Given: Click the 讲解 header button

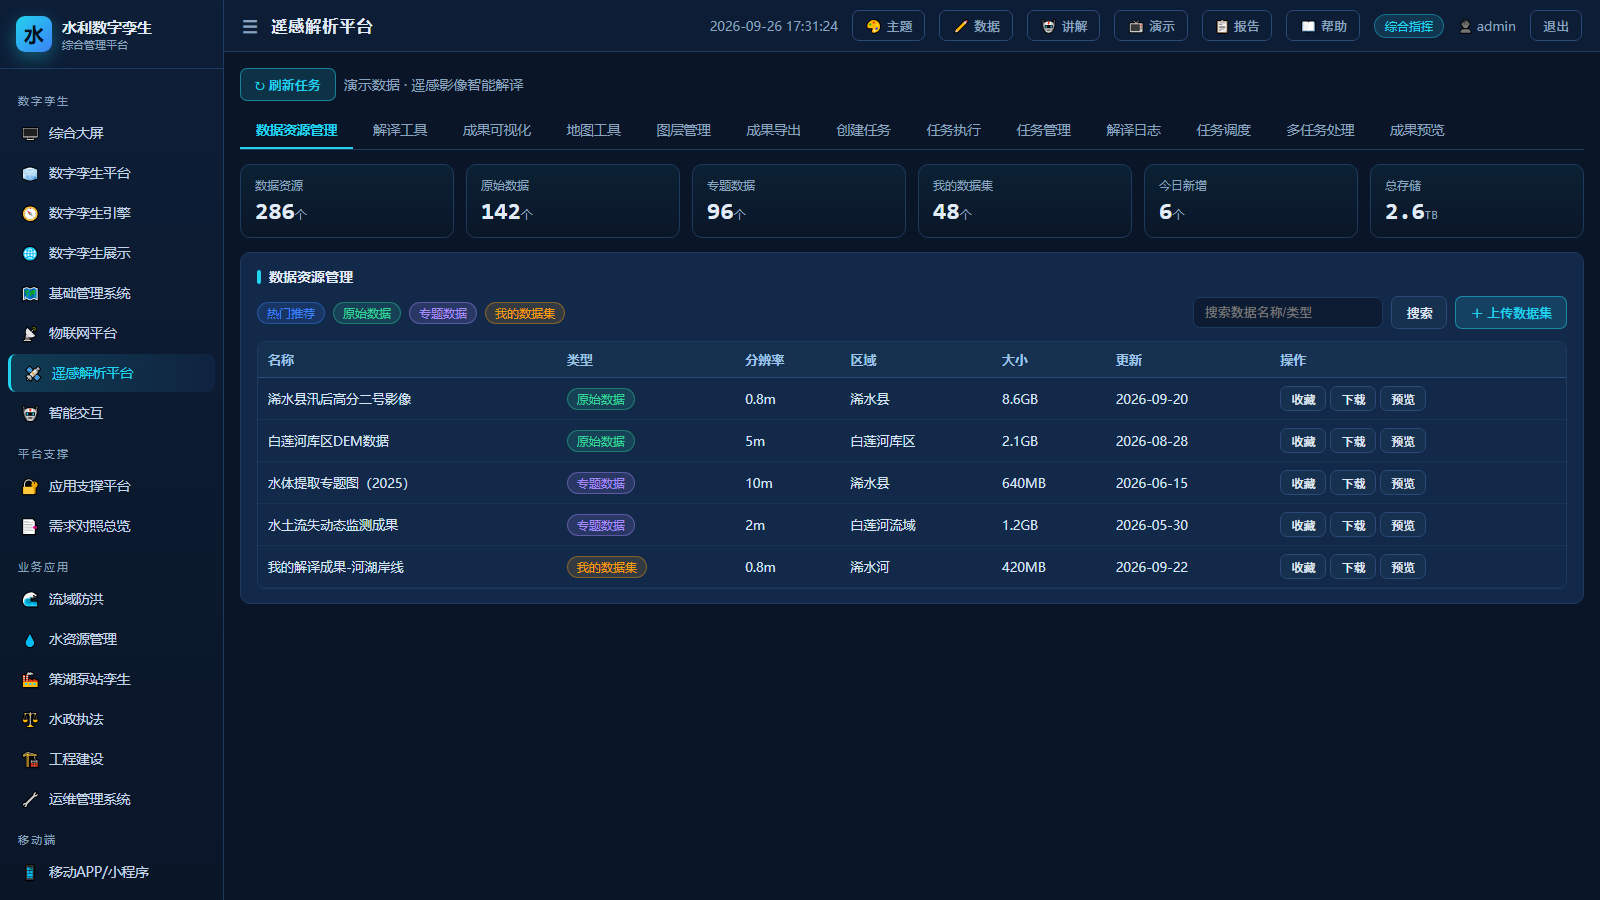Looking at the screenshot, I should [1063, 26].
